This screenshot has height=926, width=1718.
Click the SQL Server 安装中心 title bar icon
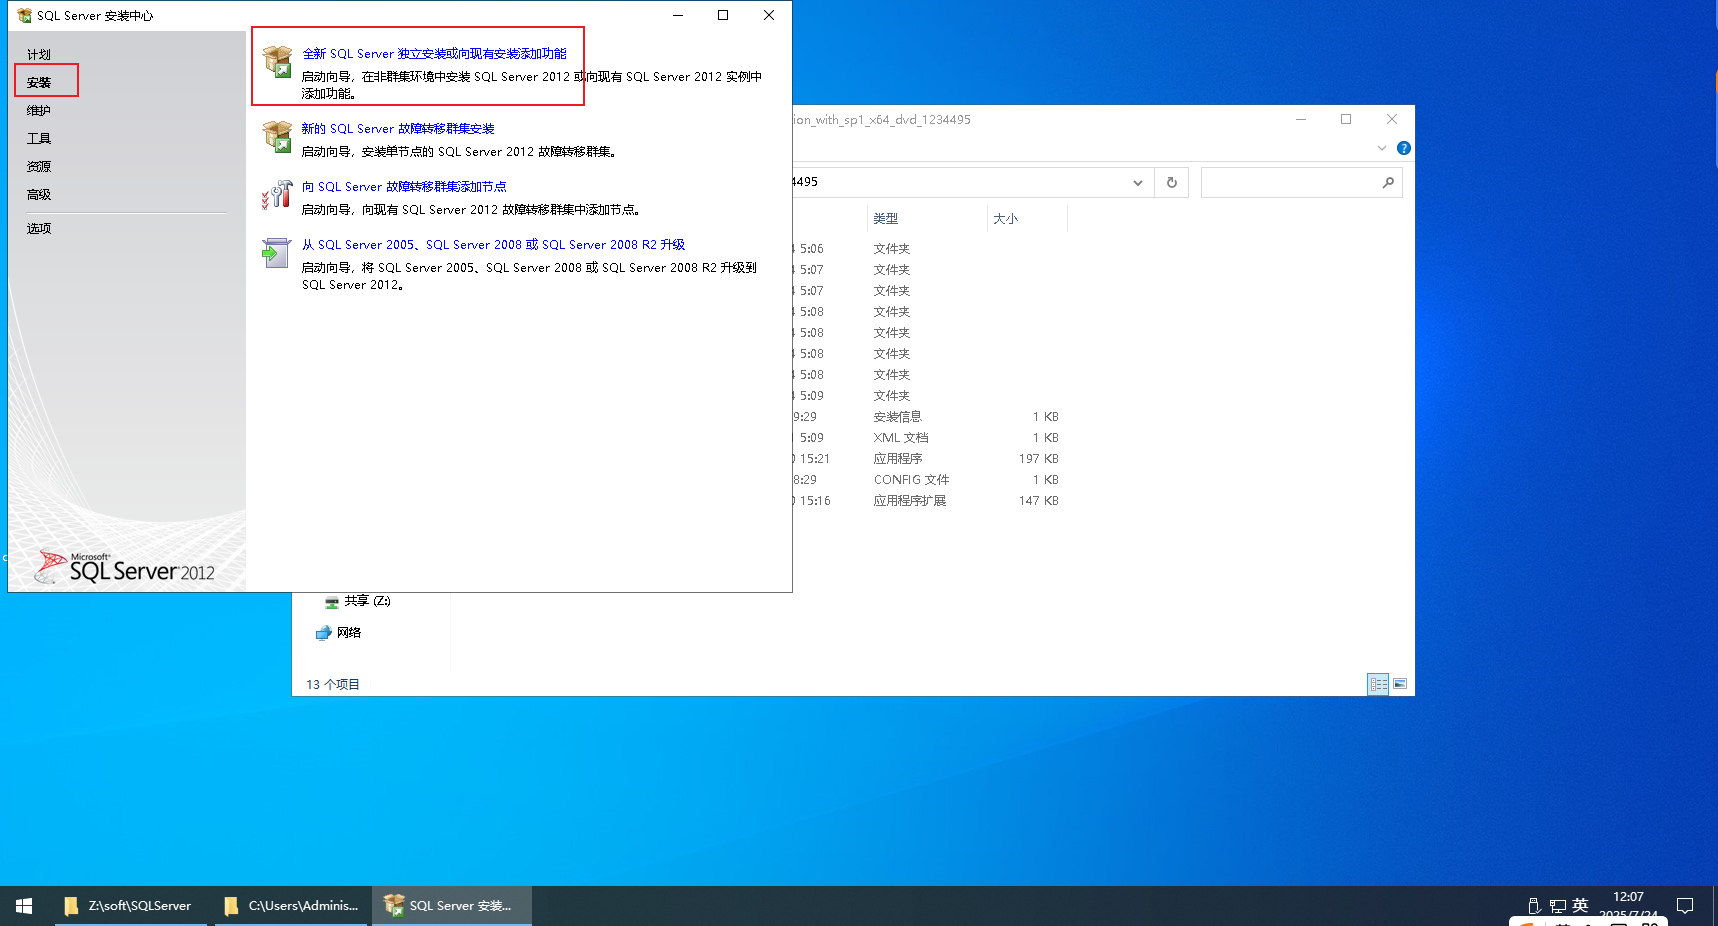[x=25, y=15]
